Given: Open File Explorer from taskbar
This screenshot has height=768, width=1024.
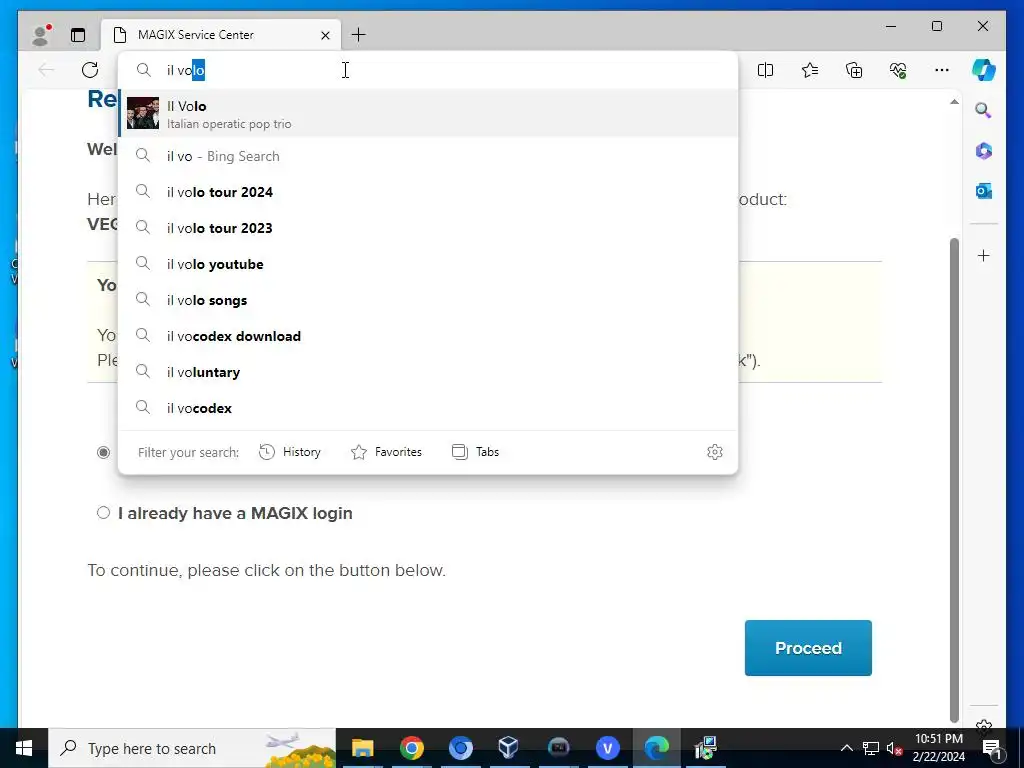Looking at the screenshot, I should pyautogui.click(x=362, y=748).
